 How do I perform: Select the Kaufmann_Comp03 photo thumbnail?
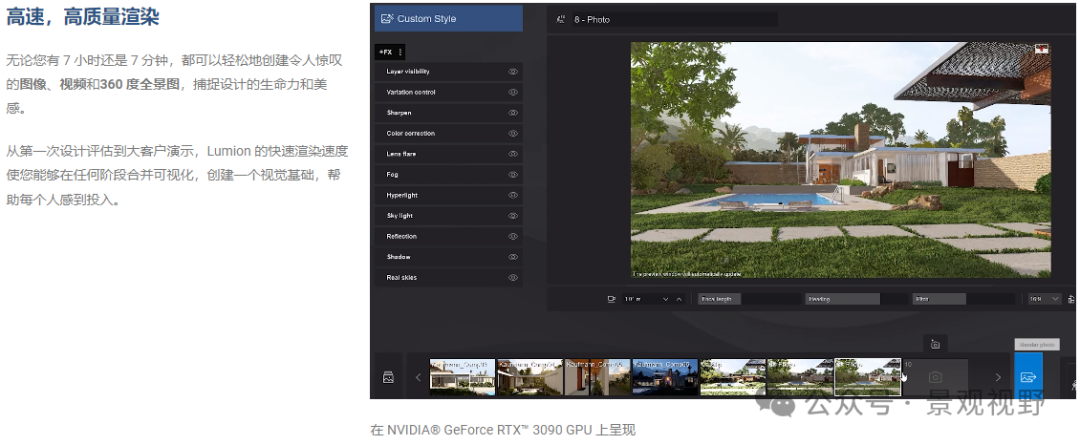coord(463,377)
